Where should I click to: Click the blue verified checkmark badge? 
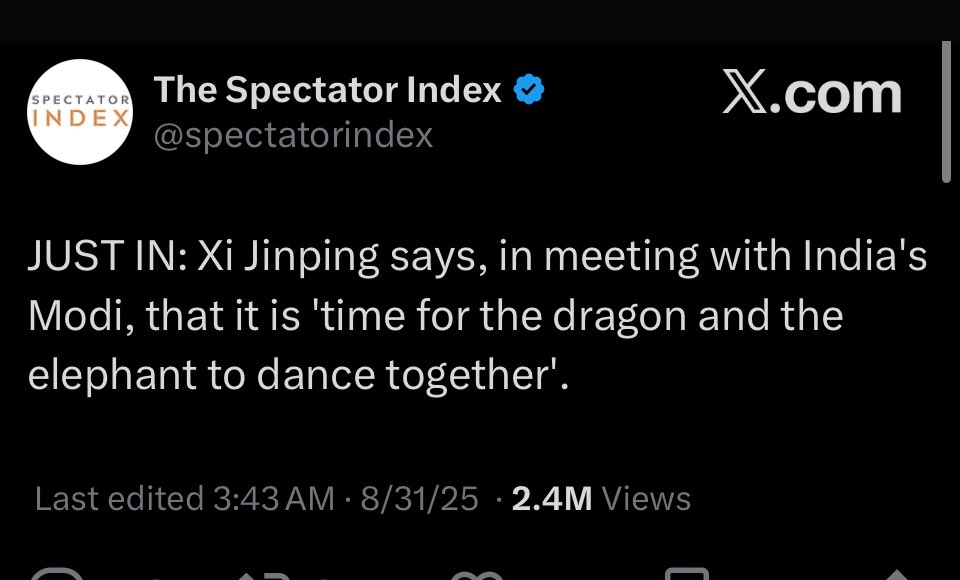pos(529,91)
